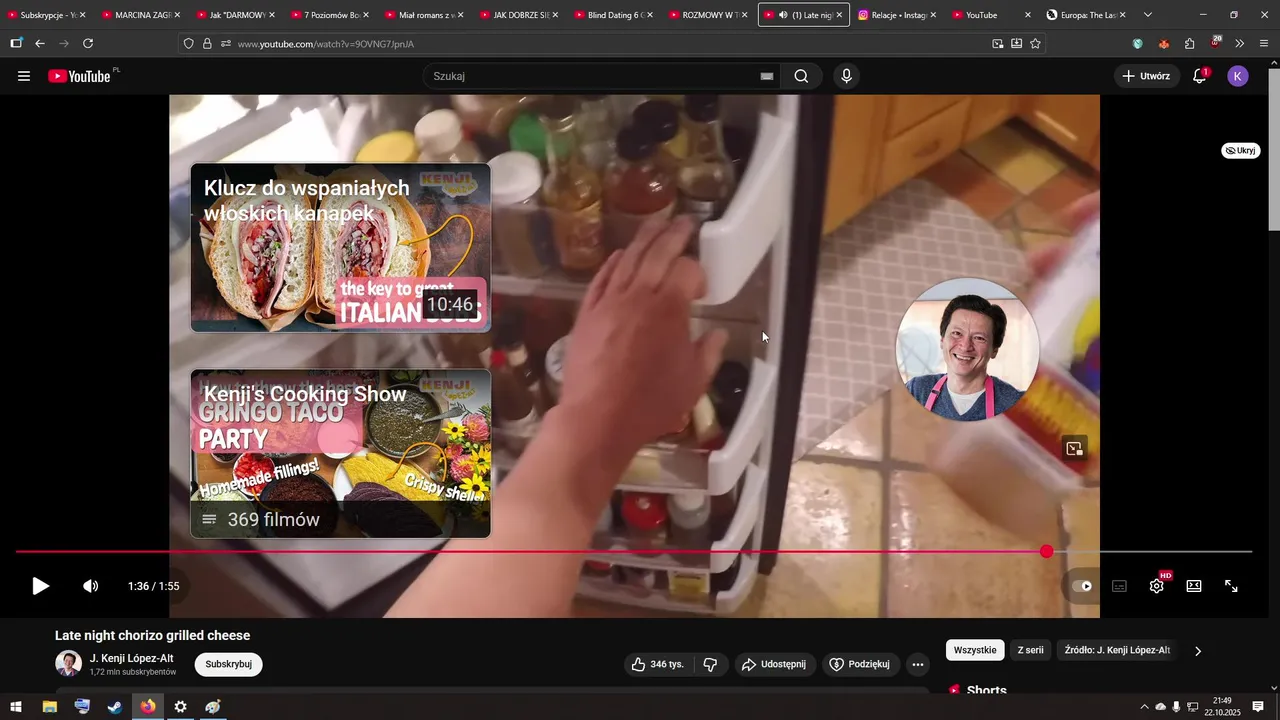The height and width of the screenshot is (720, 1280).
Task: Enter fullscreen mode
Action: tap(1232, 586)
